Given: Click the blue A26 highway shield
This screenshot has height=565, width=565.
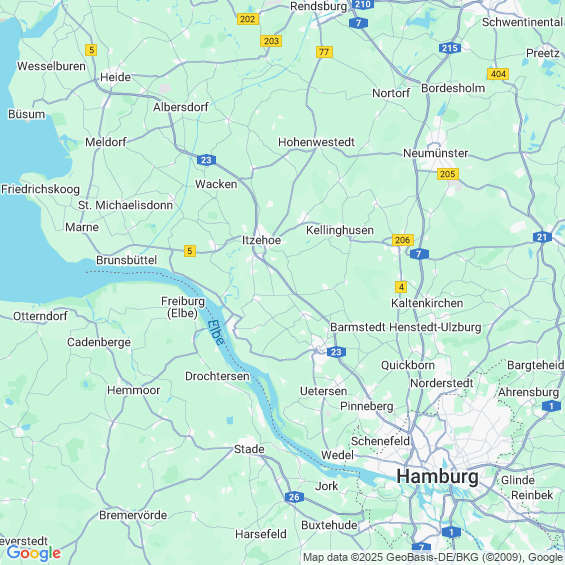Looking at the screenshot, I should pyautogui.click(x=294, y=497).
